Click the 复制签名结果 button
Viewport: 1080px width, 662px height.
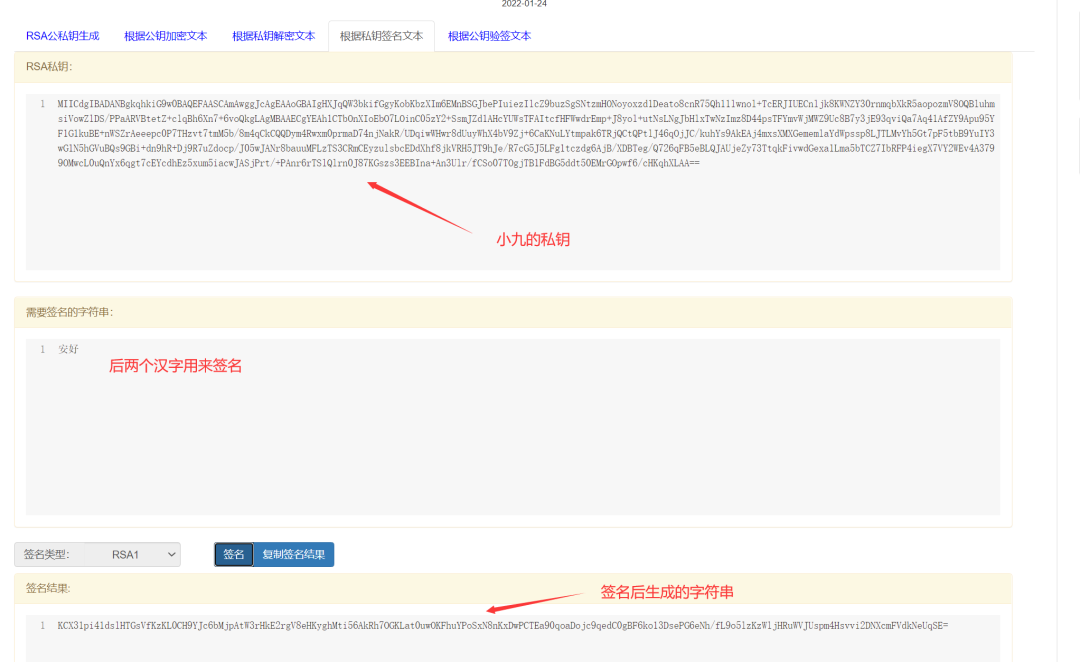click(x=293, y=555)
